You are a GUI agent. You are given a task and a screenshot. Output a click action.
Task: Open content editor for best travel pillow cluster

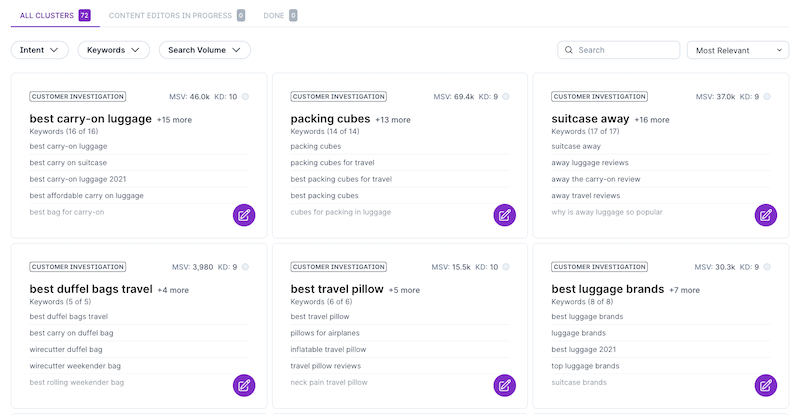pos(505,385)
